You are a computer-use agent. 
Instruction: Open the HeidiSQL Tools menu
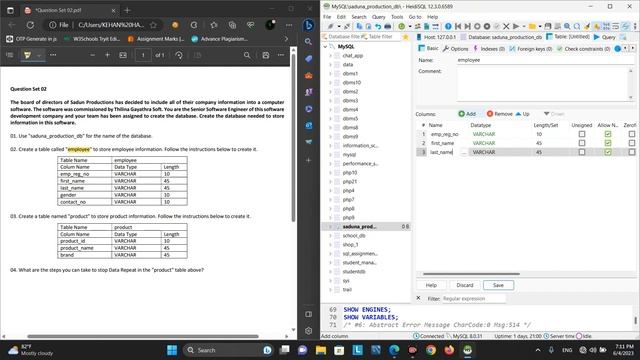tap(397, 17)
